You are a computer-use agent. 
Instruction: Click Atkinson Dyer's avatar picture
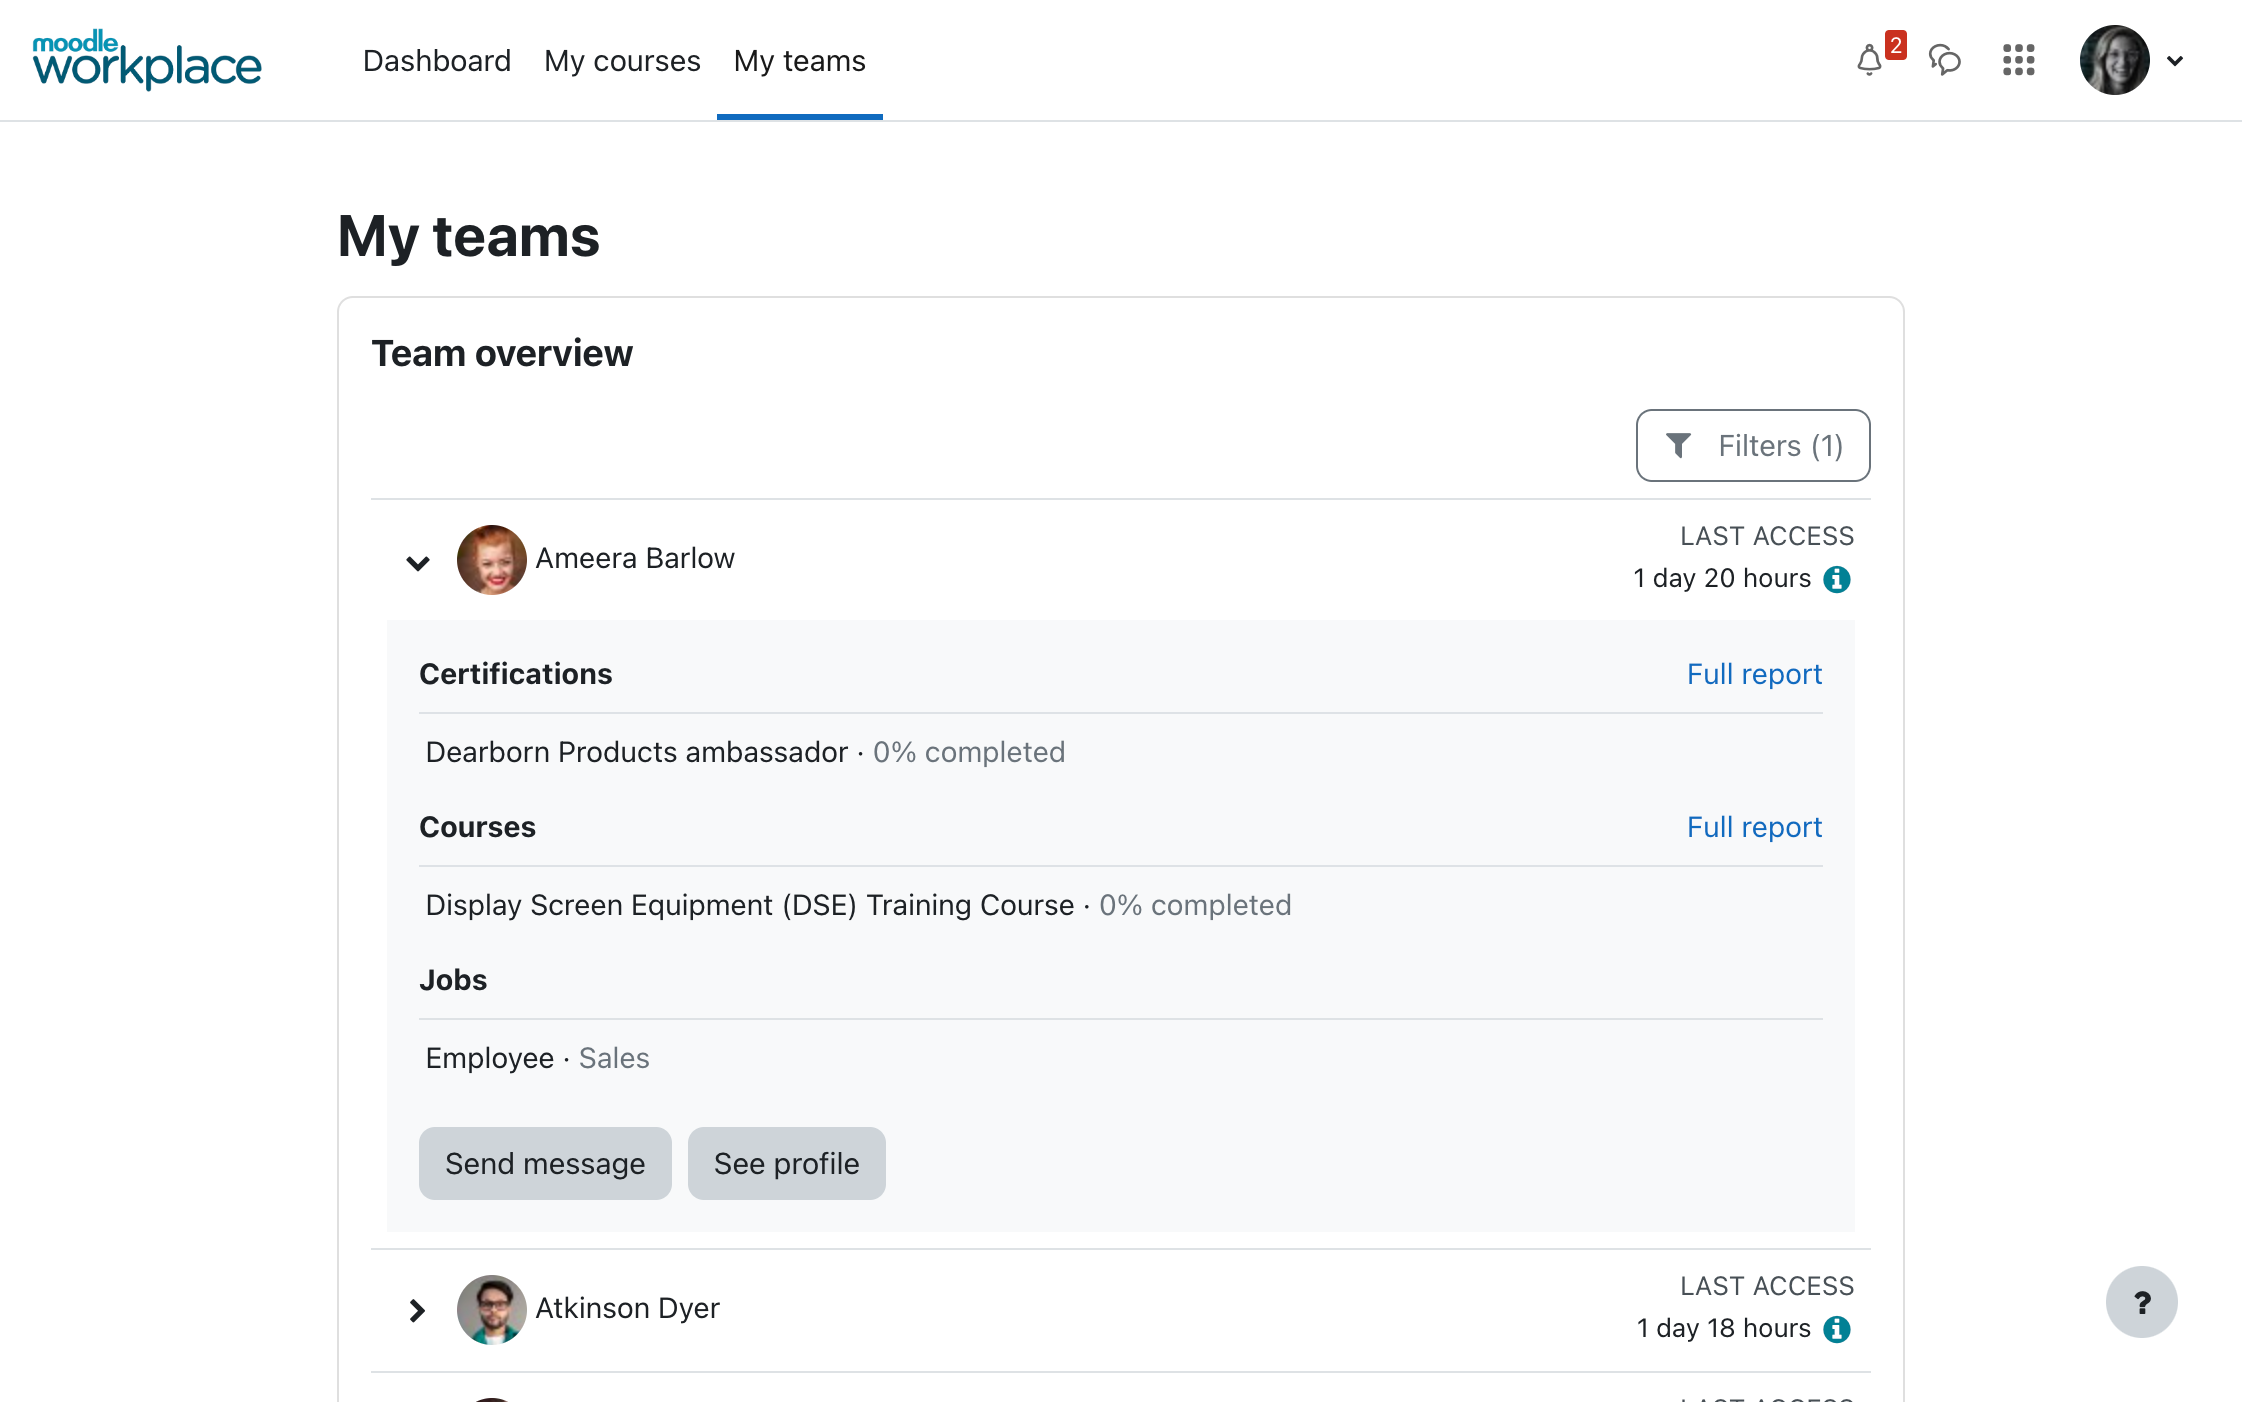tap(492, 1309)
